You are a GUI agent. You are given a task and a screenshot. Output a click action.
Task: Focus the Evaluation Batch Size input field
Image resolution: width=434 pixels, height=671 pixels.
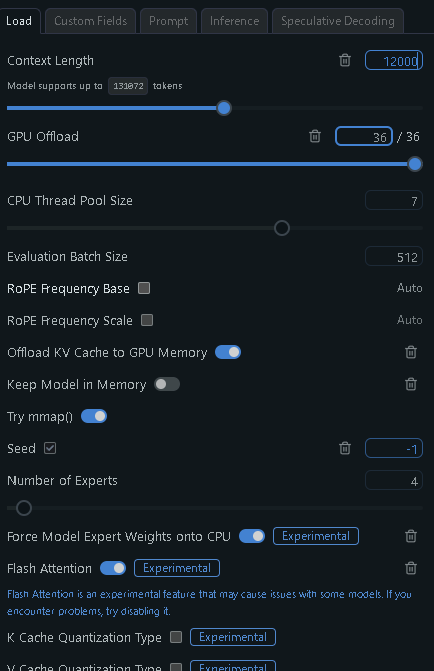click(394, 257)
